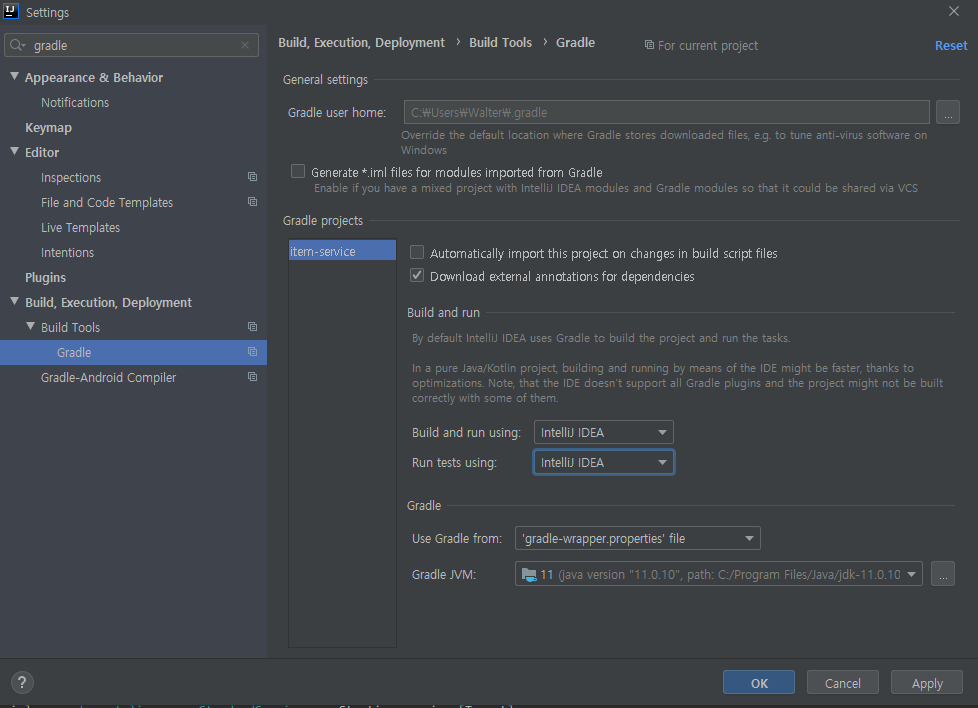Close the Settings dialog window
This screenshot has width=978, height=708.
954,11
